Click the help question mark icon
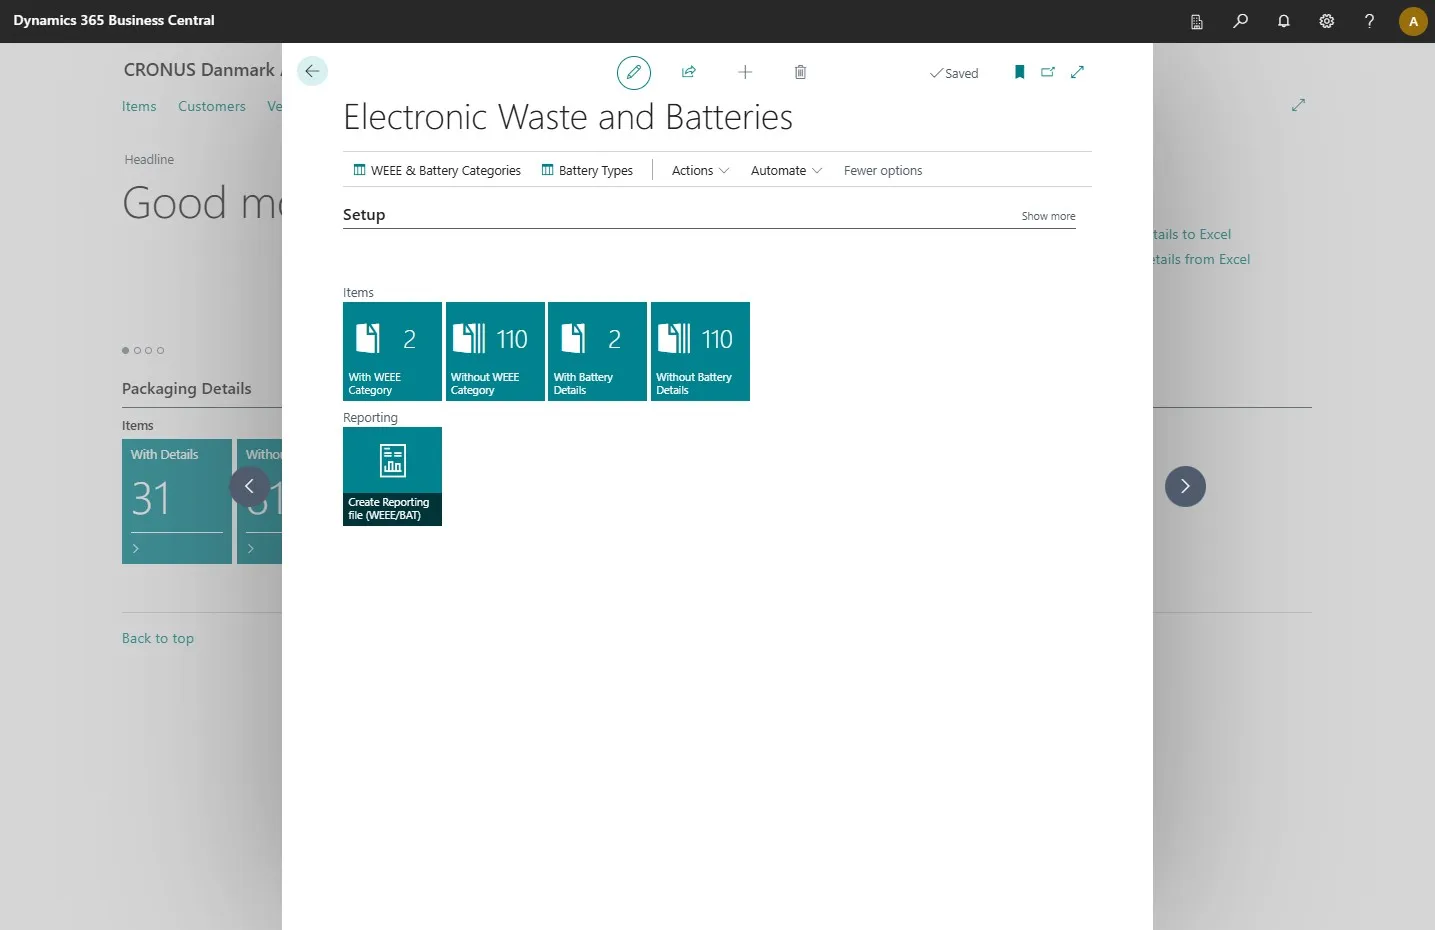The image size is (1435, 930). (x=1369, y=21)
